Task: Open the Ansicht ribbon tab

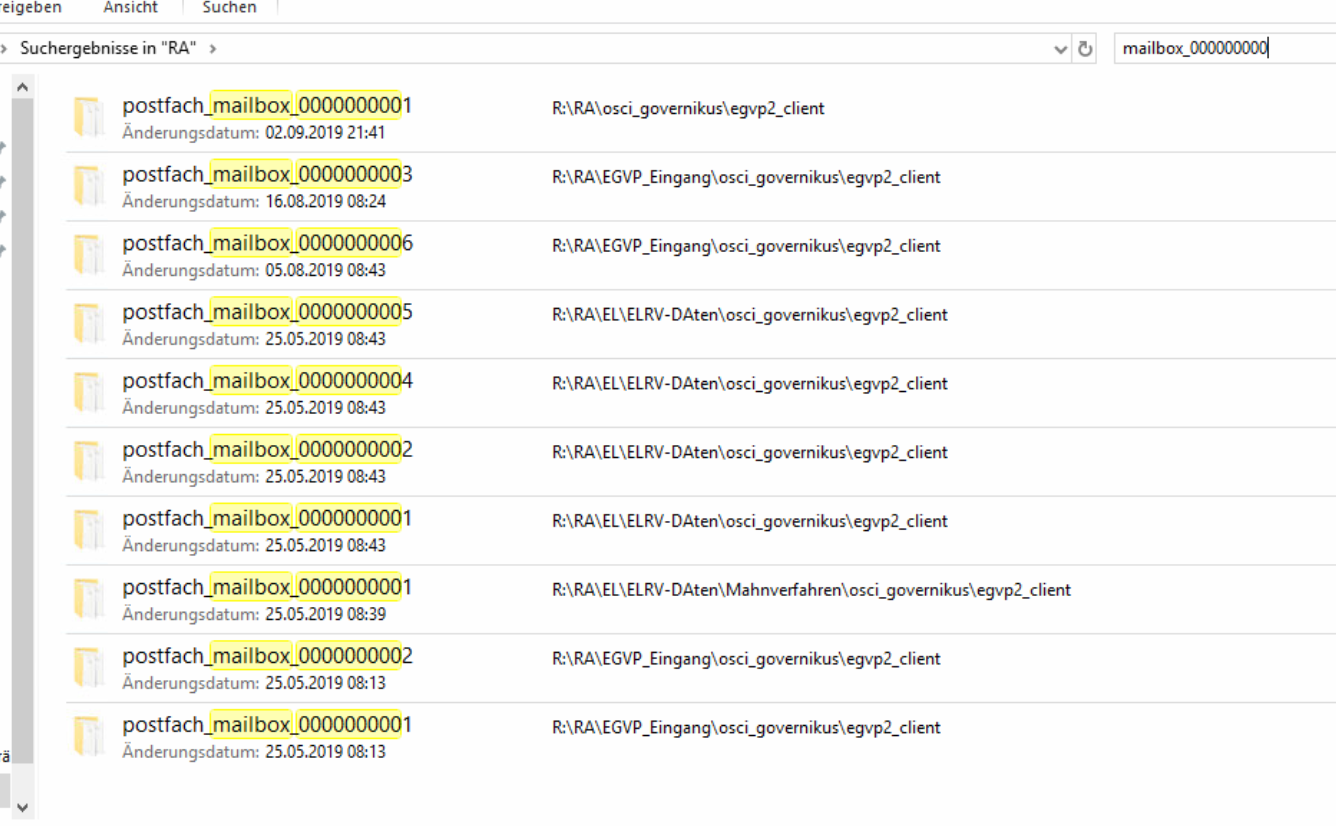Action: click(130, 8)
